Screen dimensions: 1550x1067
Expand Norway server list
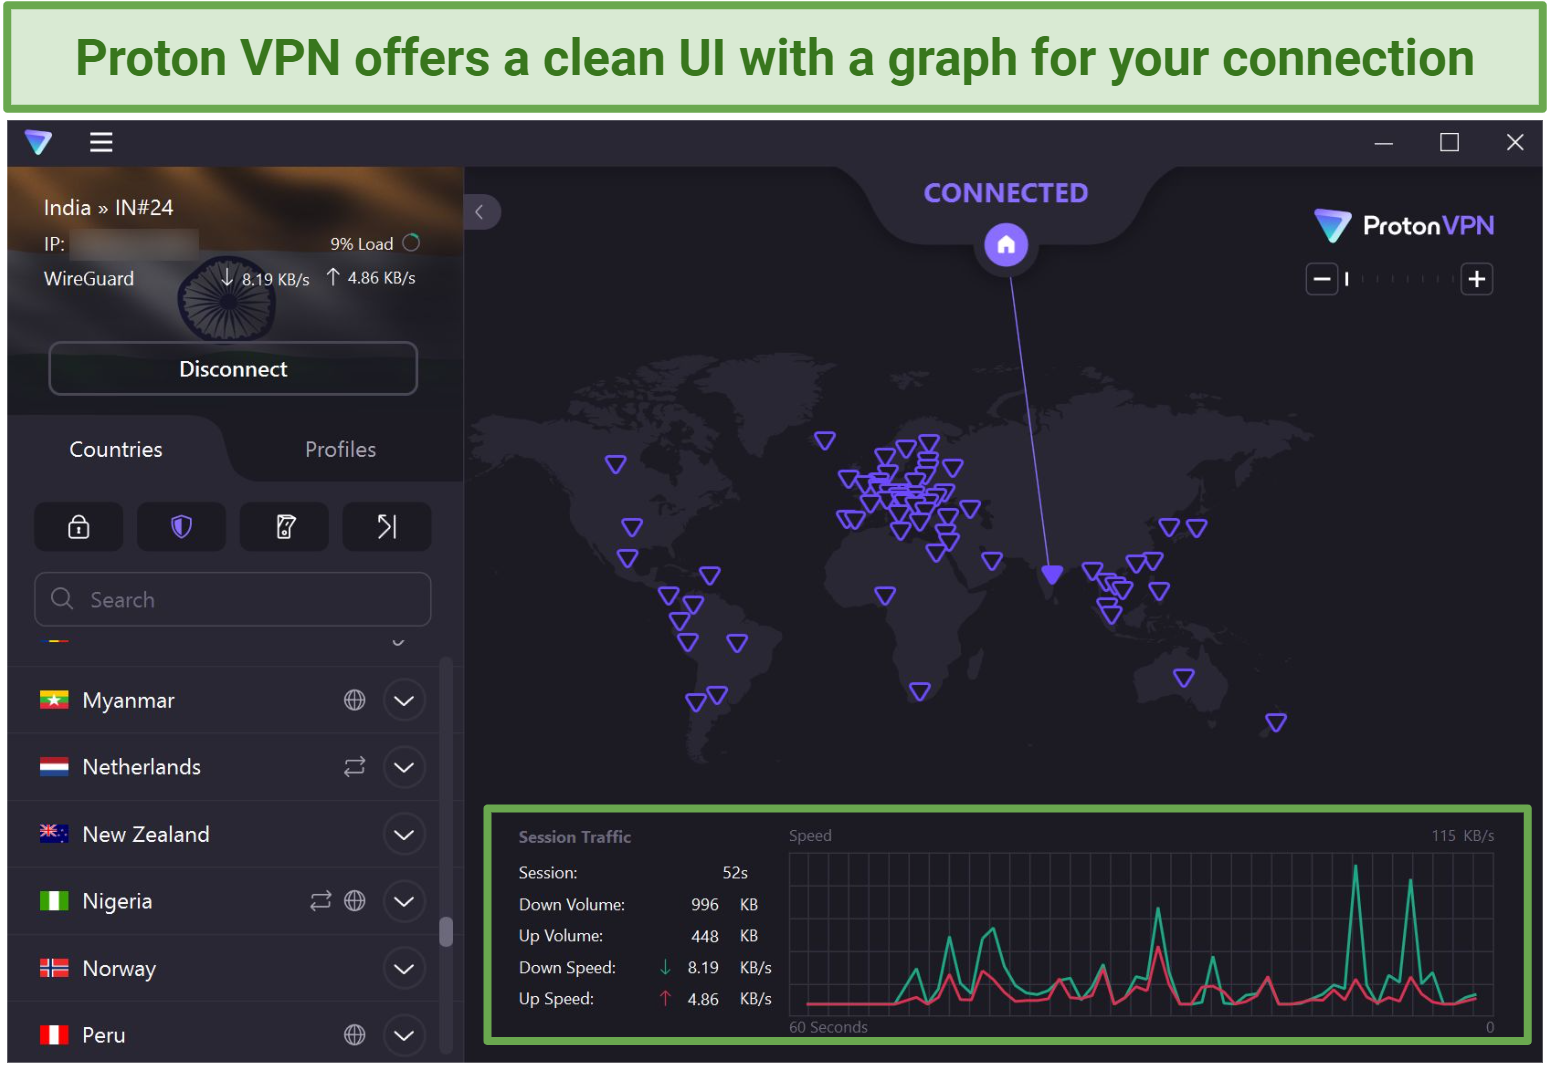tap(404, 969)
